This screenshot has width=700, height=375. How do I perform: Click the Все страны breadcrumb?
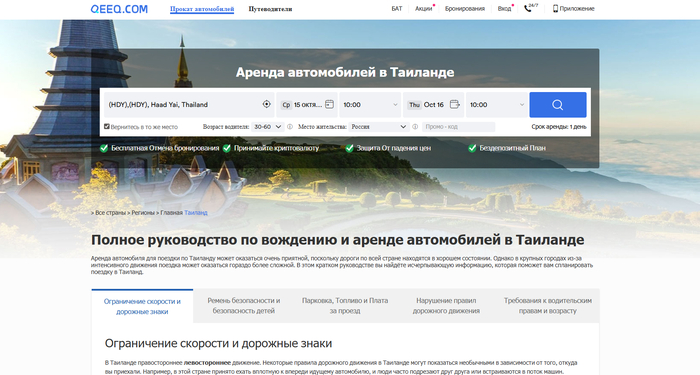110,213
